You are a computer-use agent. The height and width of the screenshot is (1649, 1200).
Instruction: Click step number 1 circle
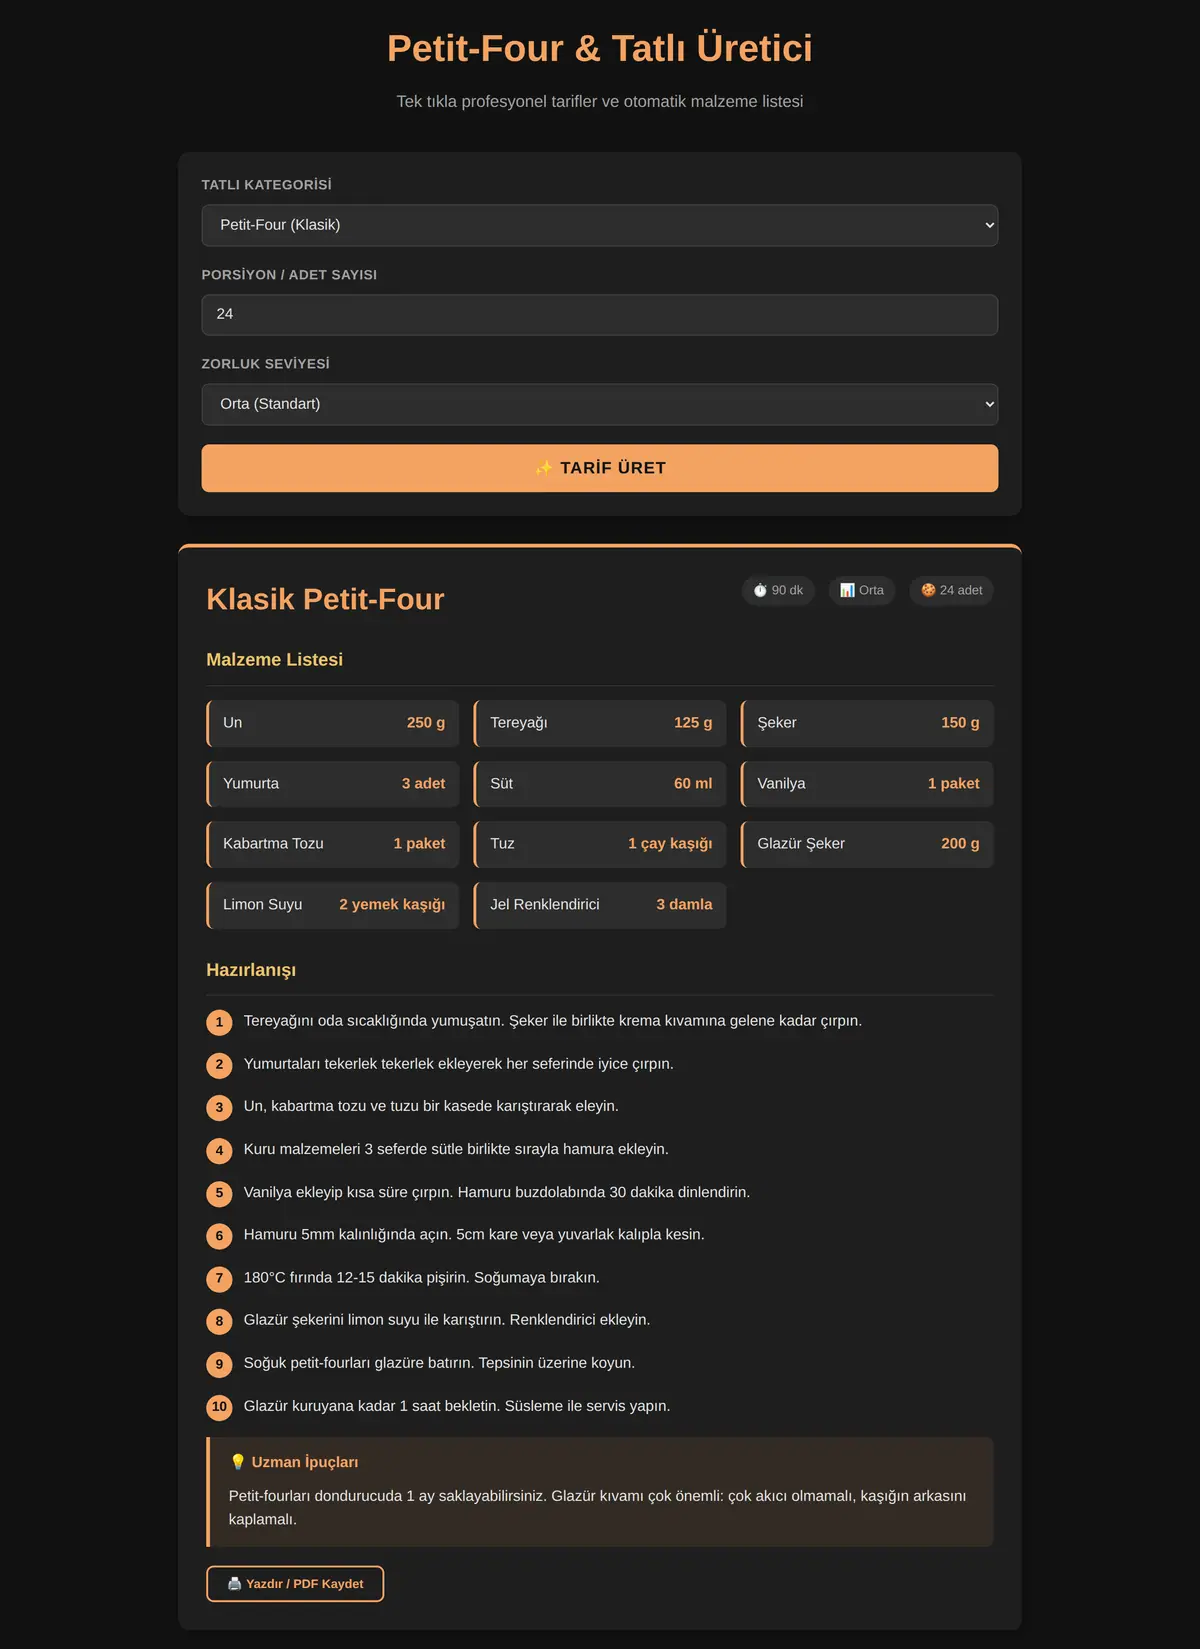click(x=219, y=1022)
